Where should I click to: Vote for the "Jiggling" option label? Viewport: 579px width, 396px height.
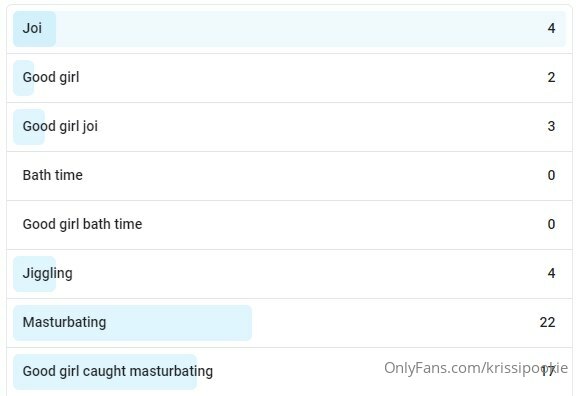47,274
